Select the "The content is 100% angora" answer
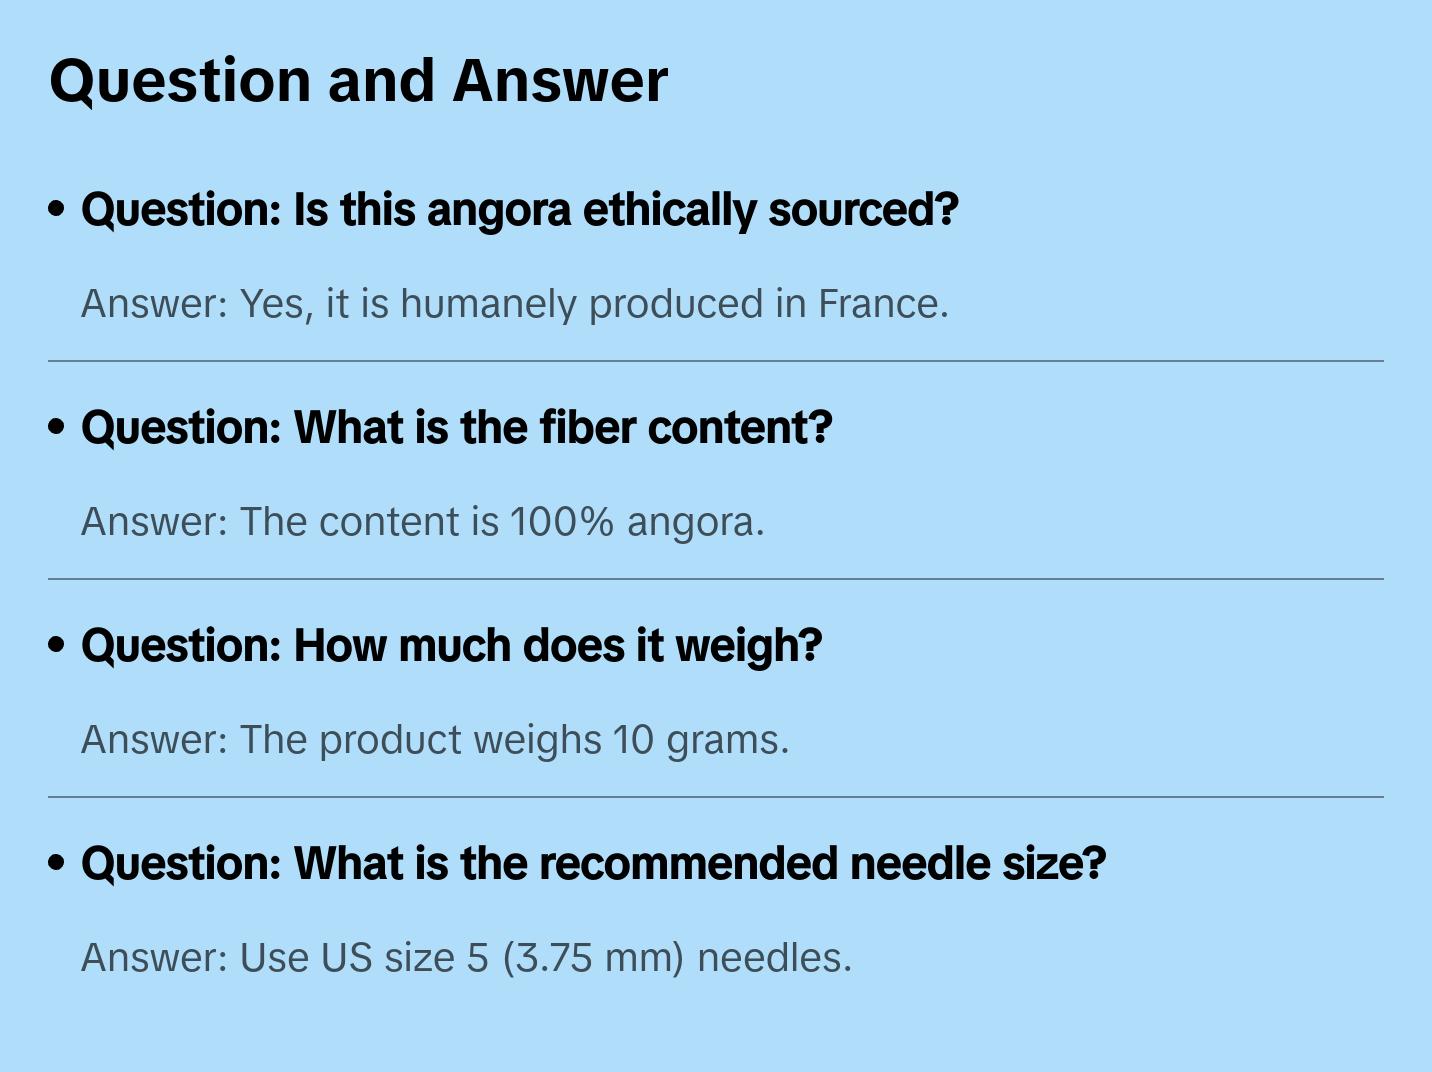 tap(422, 522)
